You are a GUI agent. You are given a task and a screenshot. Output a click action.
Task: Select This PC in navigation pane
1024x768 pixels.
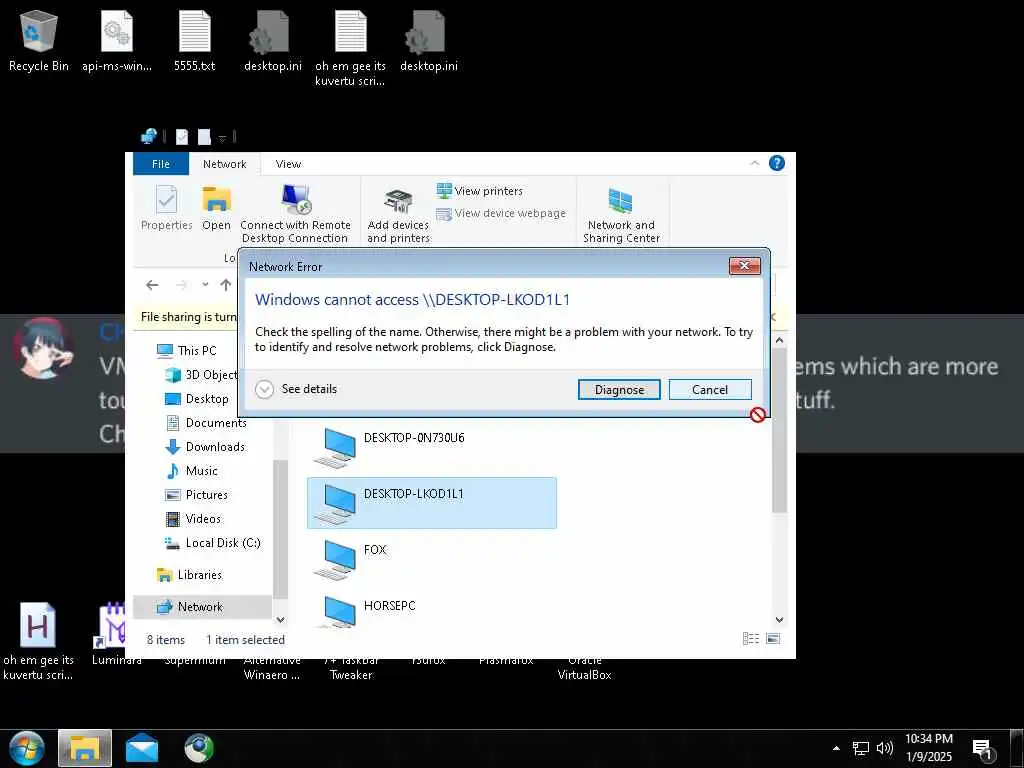[x=187, y=351]
